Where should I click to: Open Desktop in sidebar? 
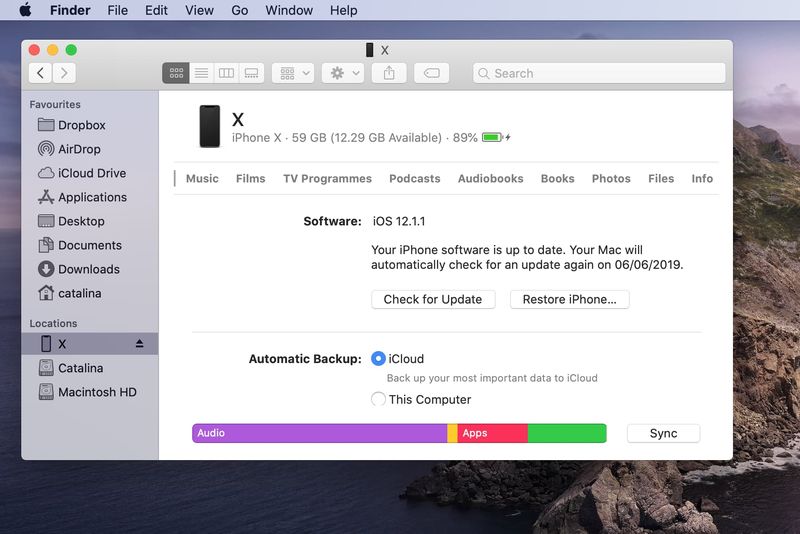(x=90, y=221)
